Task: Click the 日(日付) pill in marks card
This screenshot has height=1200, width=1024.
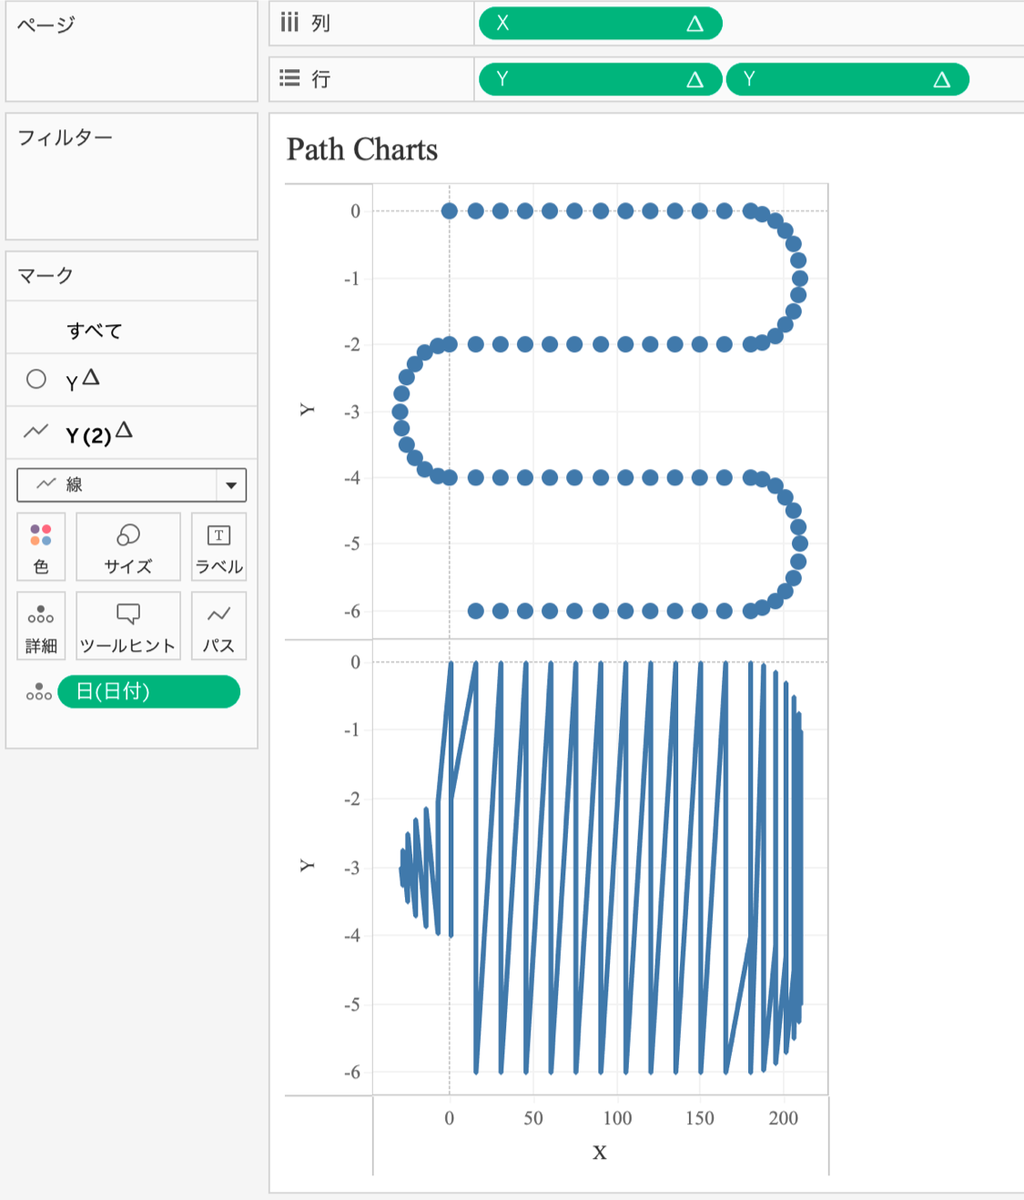Action: coord(148,692)
